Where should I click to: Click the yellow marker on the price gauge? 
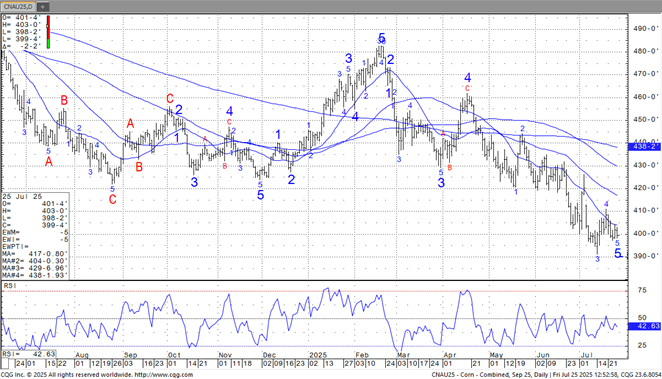[x=48, y=26]
